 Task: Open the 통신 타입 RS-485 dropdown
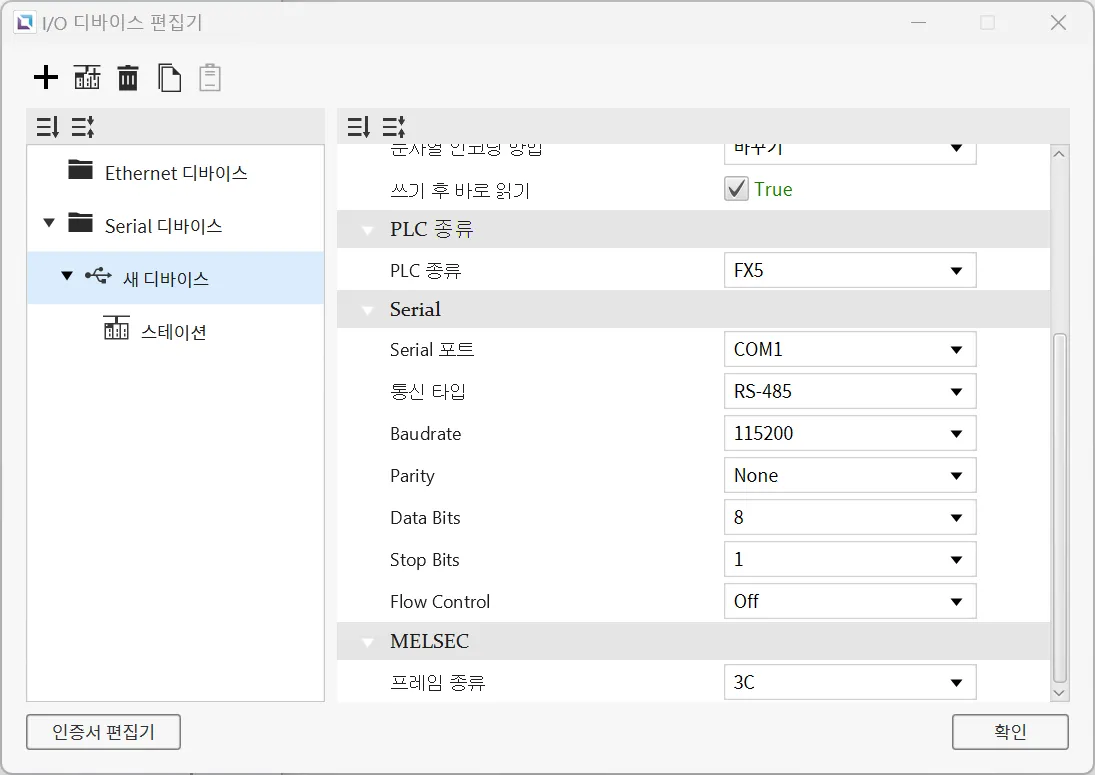(x=849, y=392)
